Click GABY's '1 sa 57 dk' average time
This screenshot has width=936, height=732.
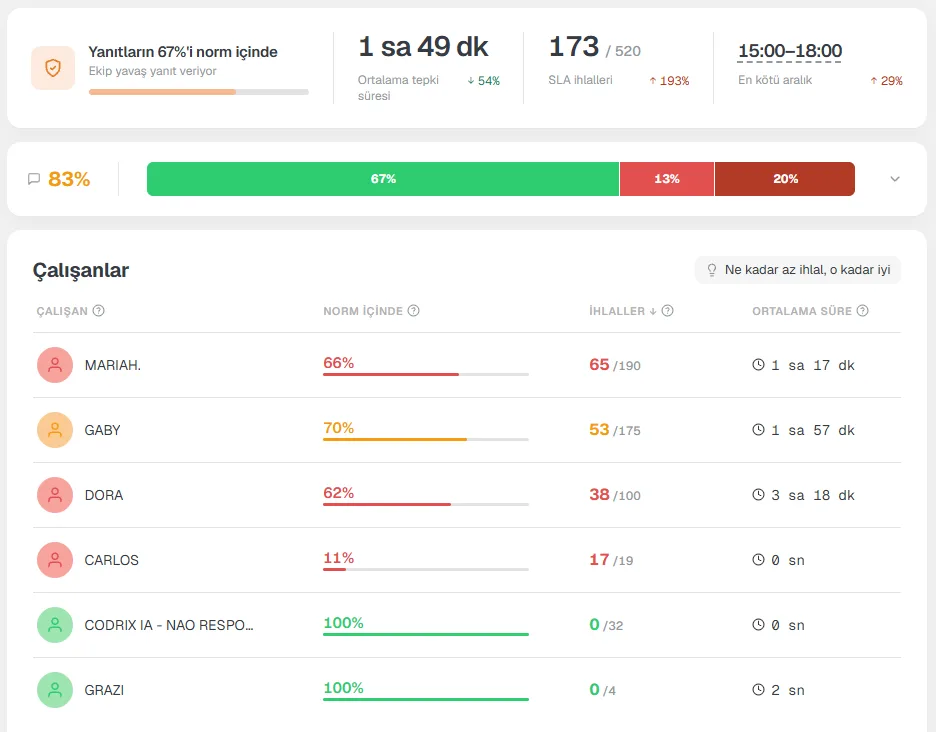813,430
